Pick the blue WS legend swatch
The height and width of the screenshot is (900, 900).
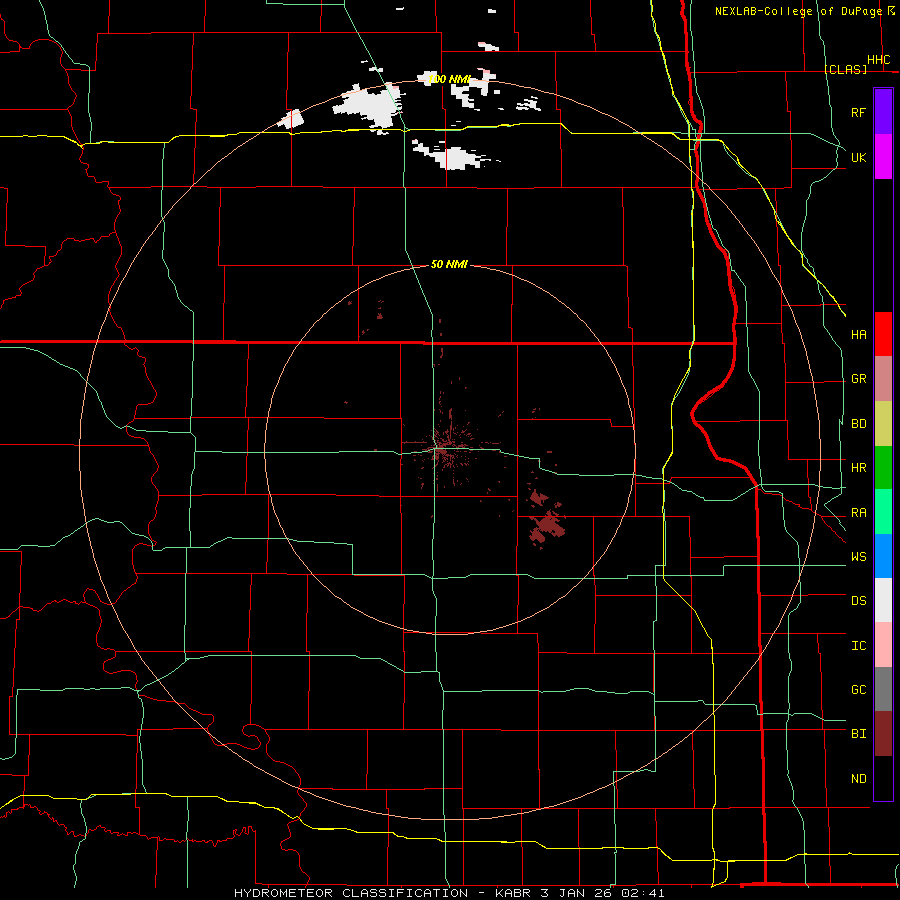[883, 556]
